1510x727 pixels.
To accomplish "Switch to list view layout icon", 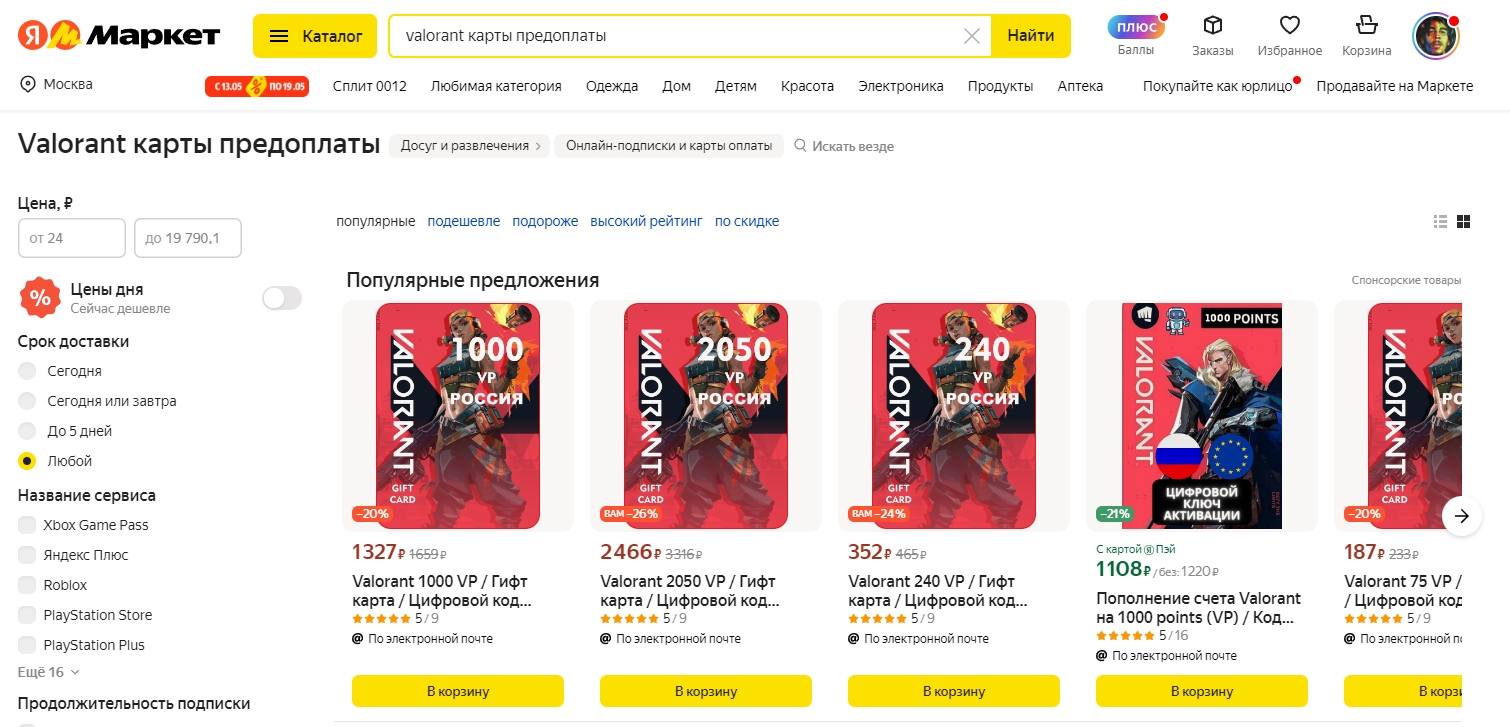I will click(x=1441, y=222).
